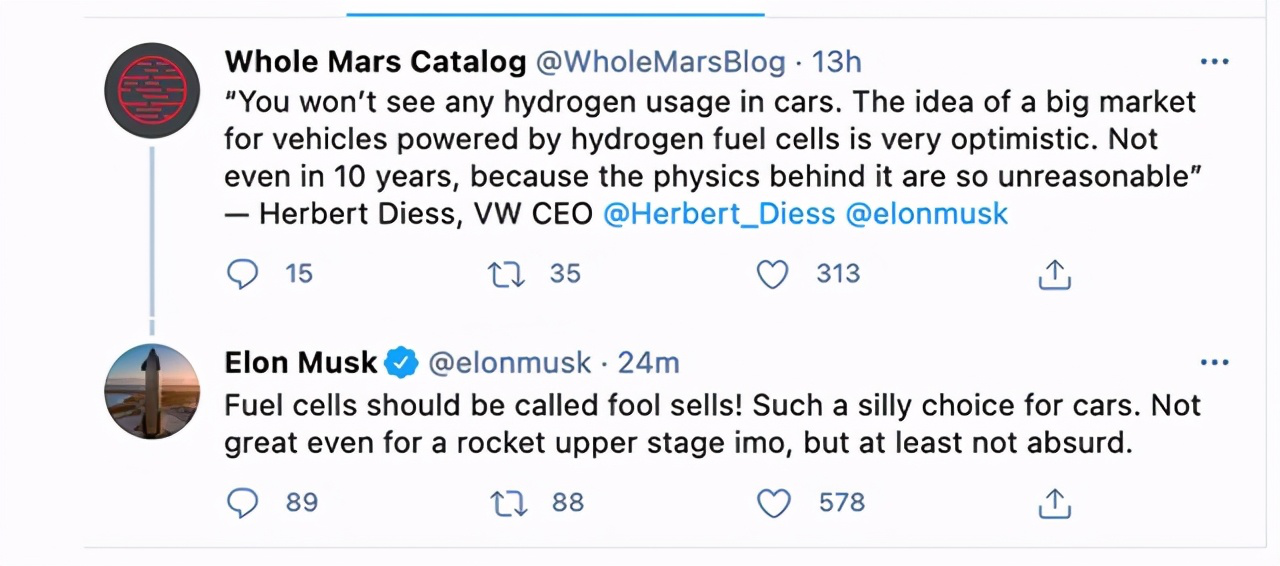Select the active tab with blue underline

click(555, 8)
